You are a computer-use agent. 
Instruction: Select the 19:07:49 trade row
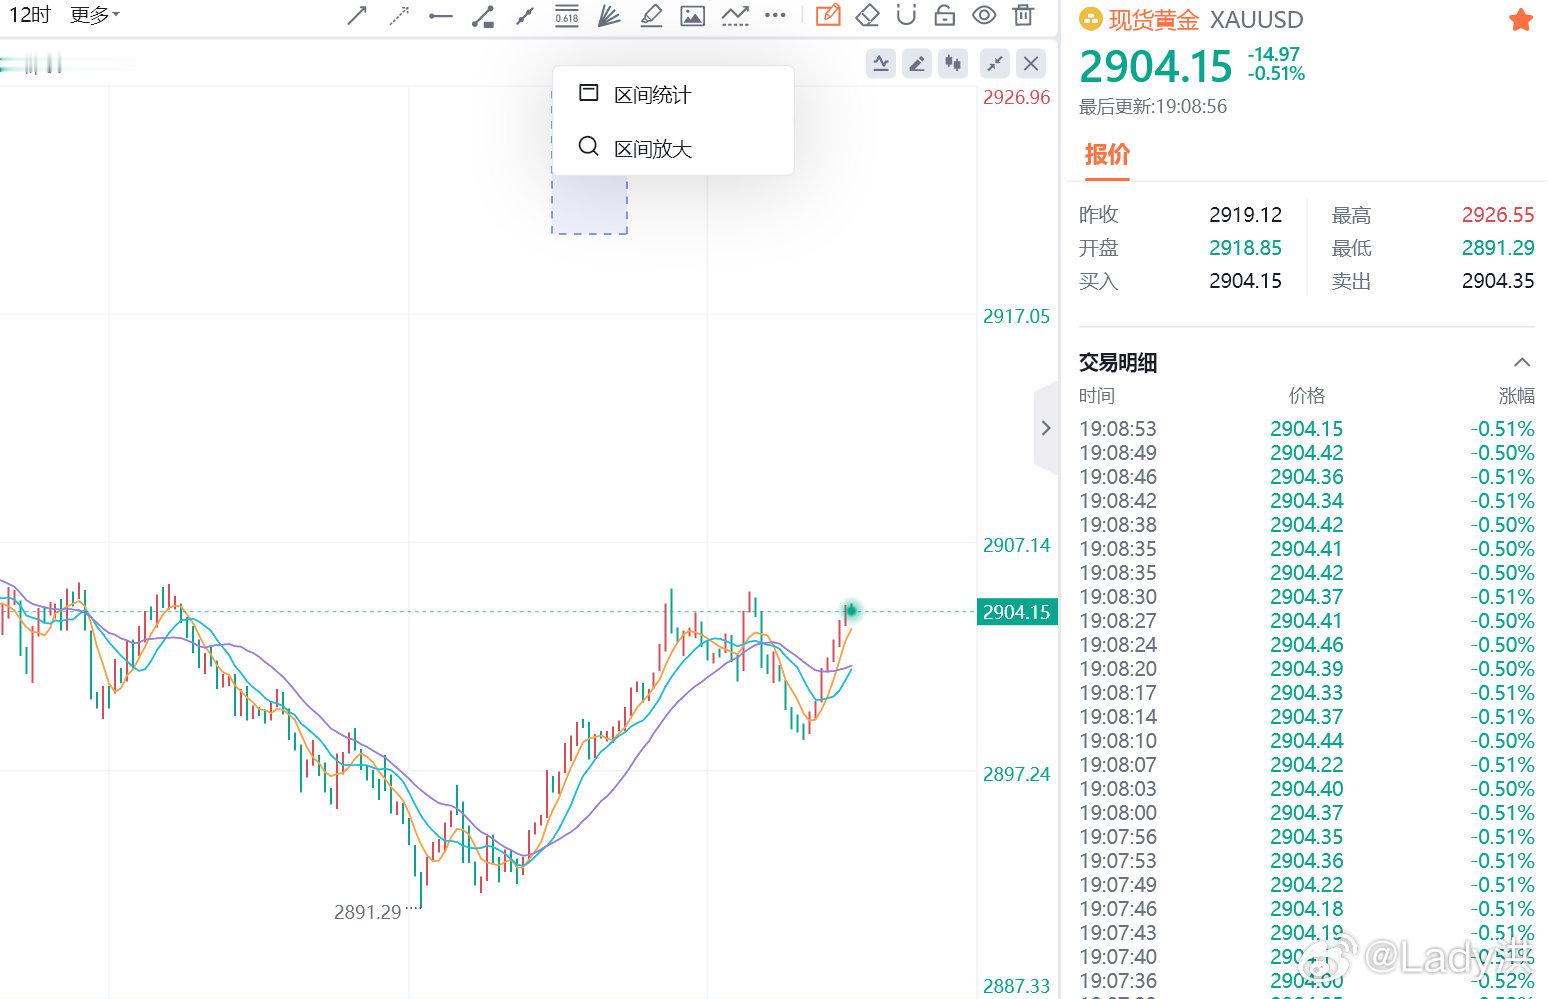click(x=1307, y=885)
